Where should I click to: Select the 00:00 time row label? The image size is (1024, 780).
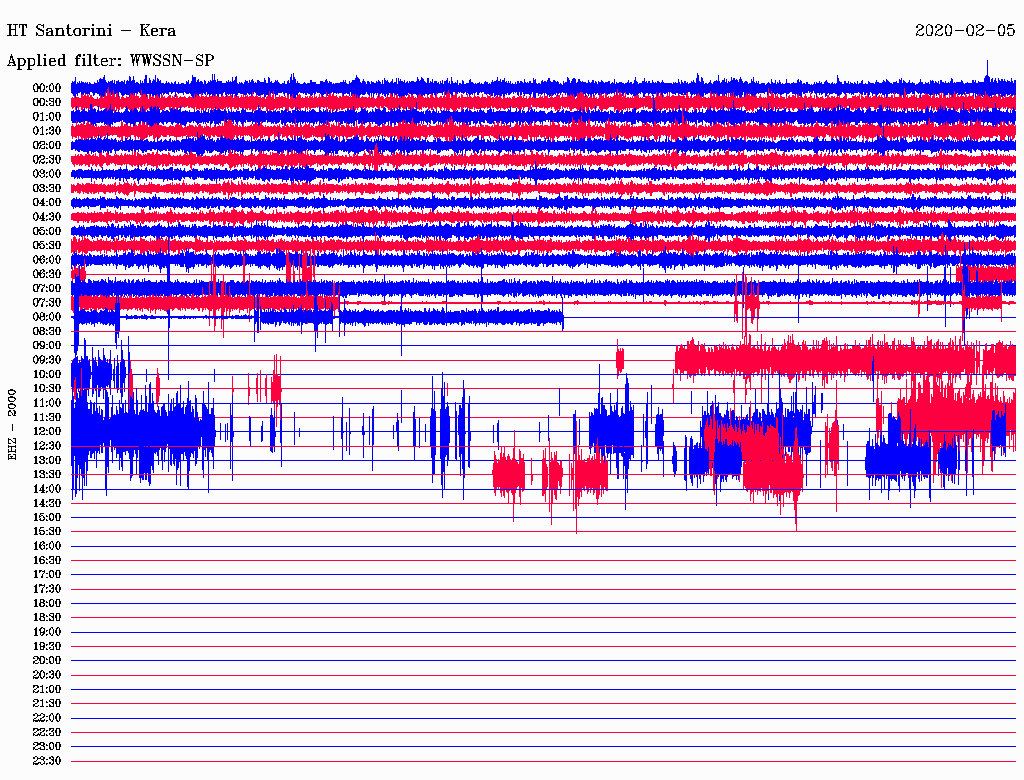point(47,88)
